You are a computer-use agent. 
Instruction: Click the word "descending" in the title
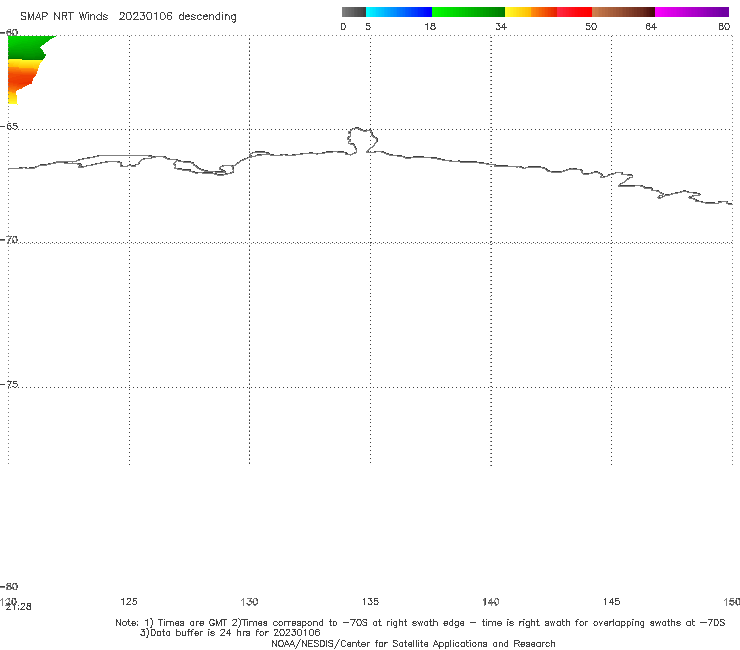click(x=207, y=17)
